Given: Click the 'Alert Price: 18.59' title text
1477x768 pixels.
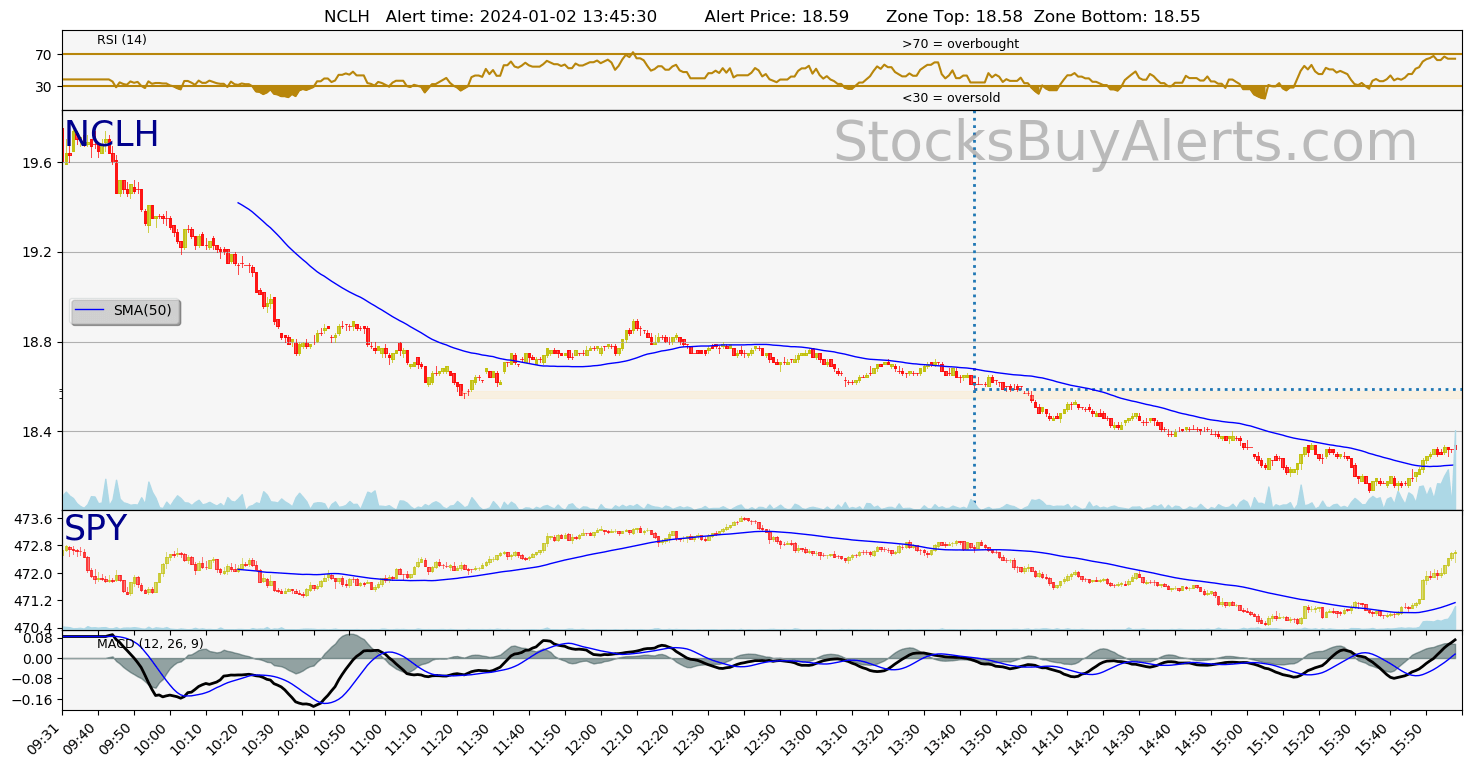Looking at the screenshot, I should click(777, 17).
